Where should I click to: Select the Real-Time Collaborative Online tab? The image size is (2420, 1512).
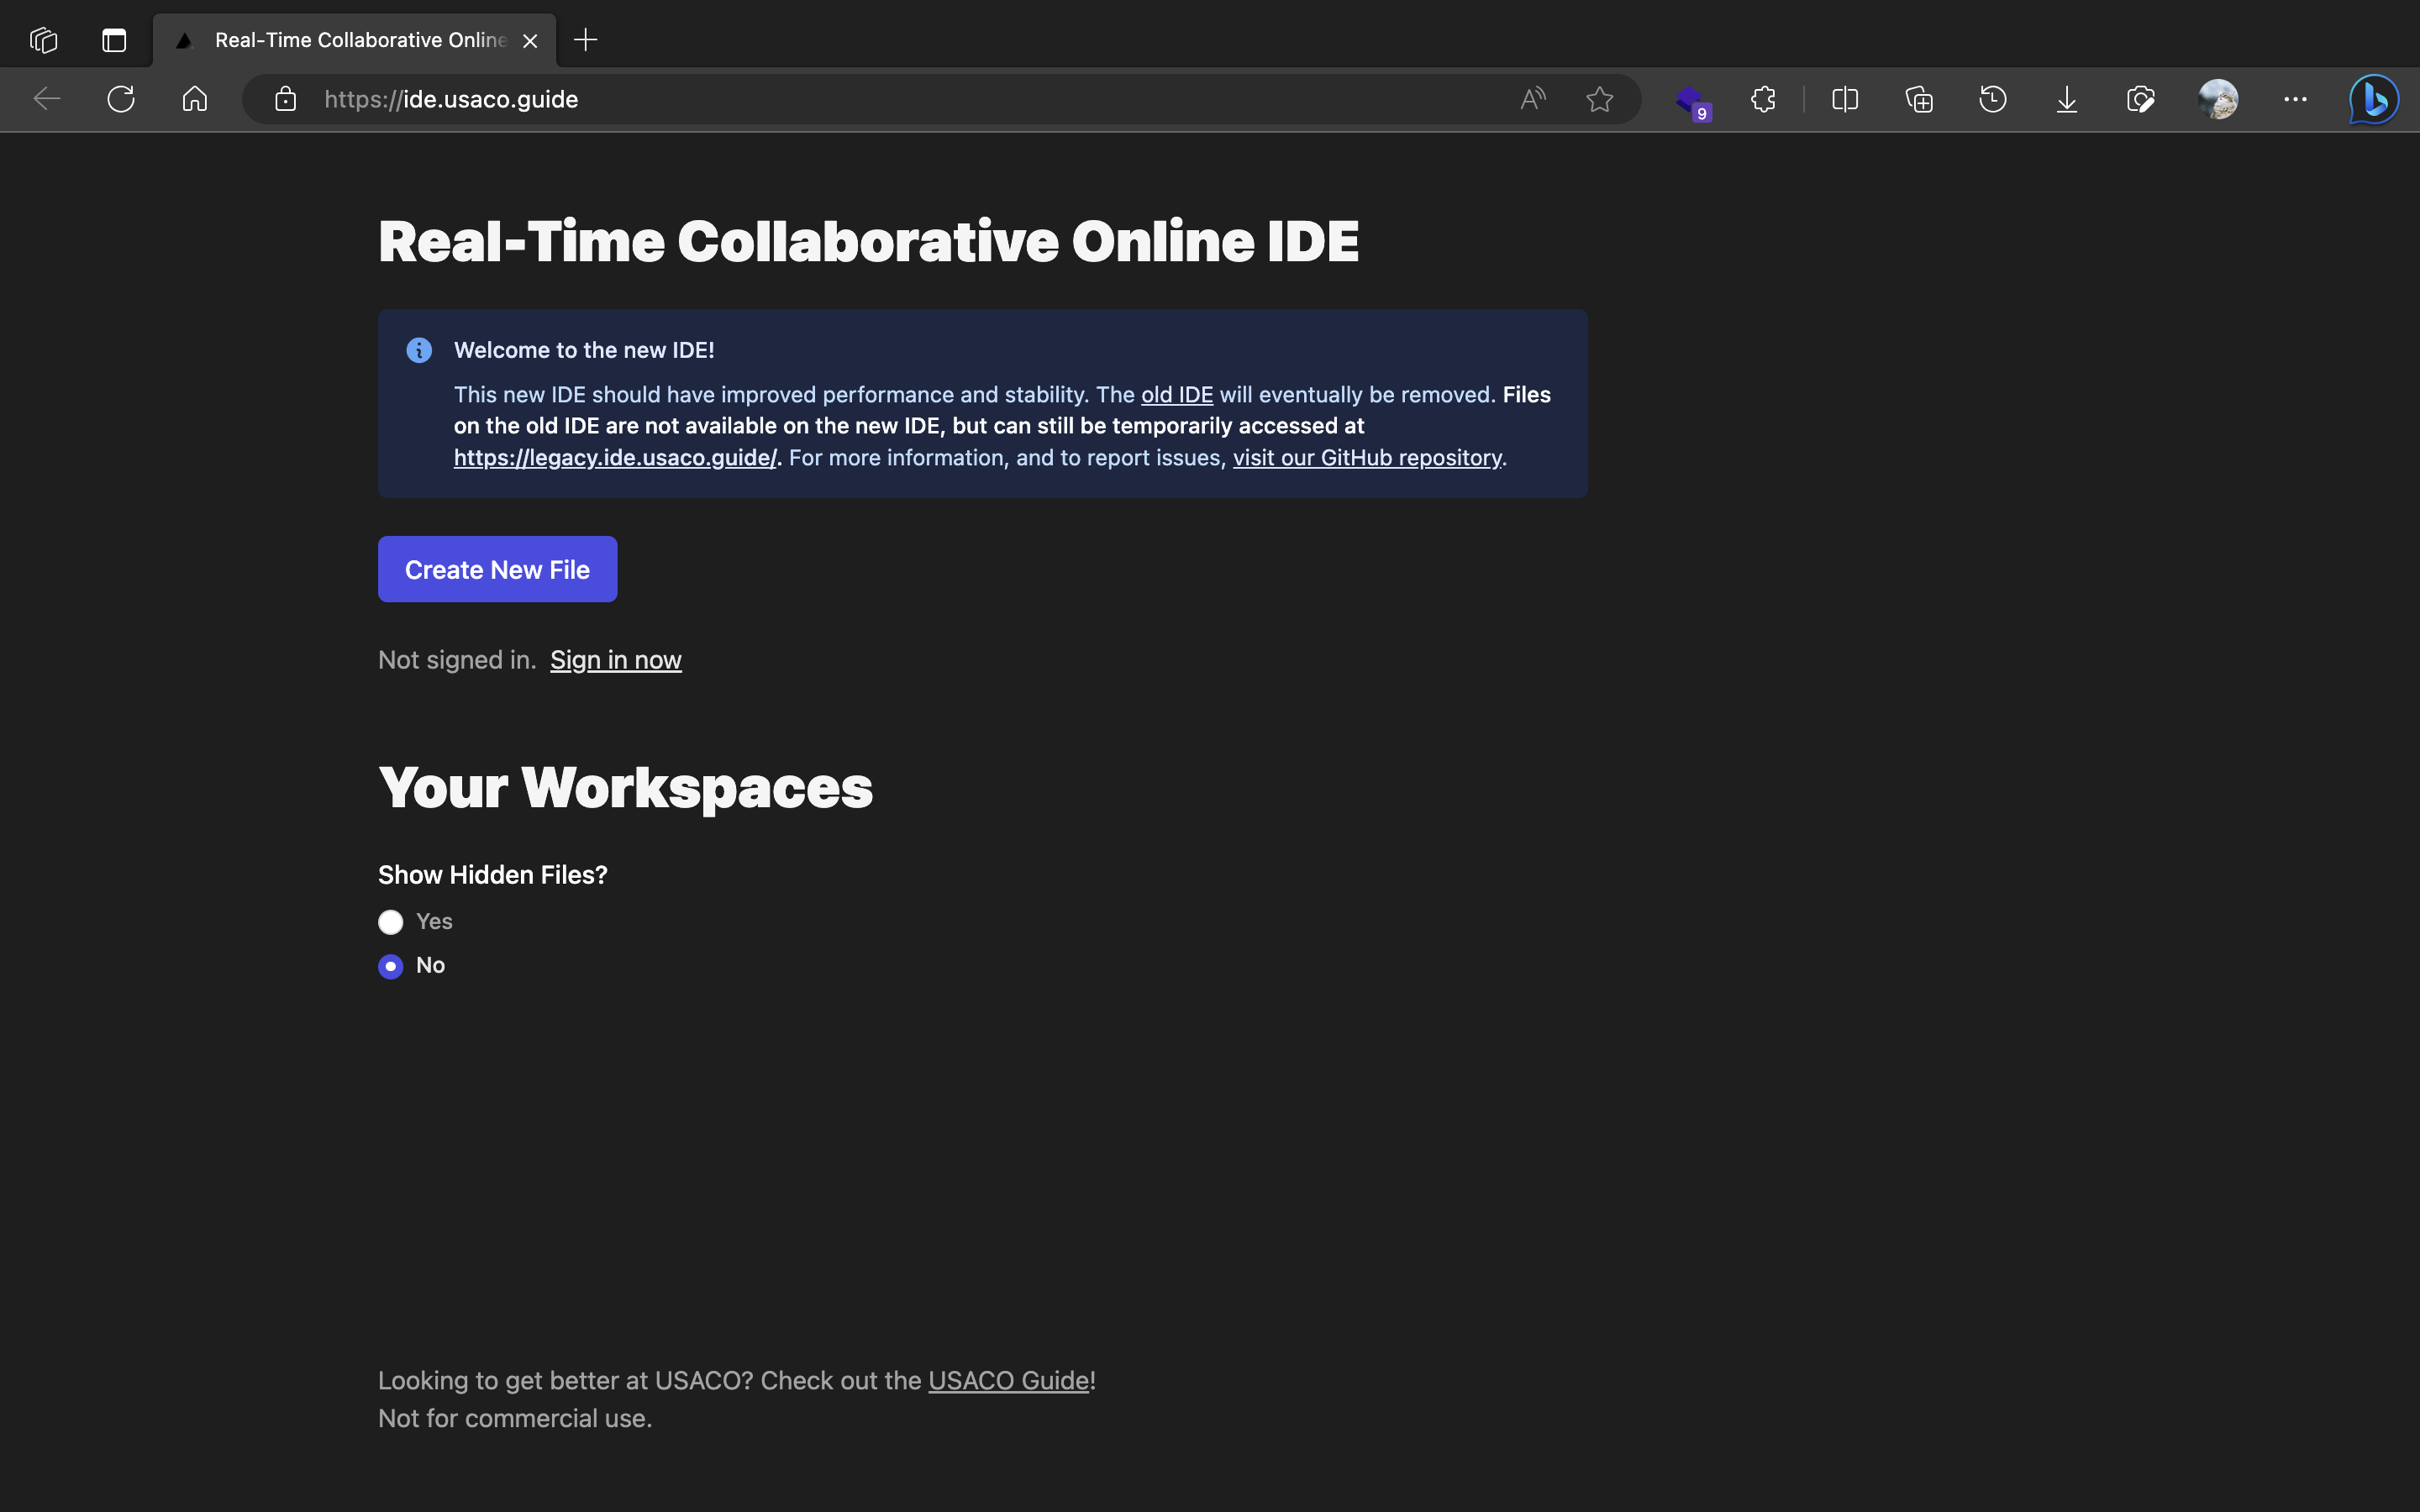point(355,40)
